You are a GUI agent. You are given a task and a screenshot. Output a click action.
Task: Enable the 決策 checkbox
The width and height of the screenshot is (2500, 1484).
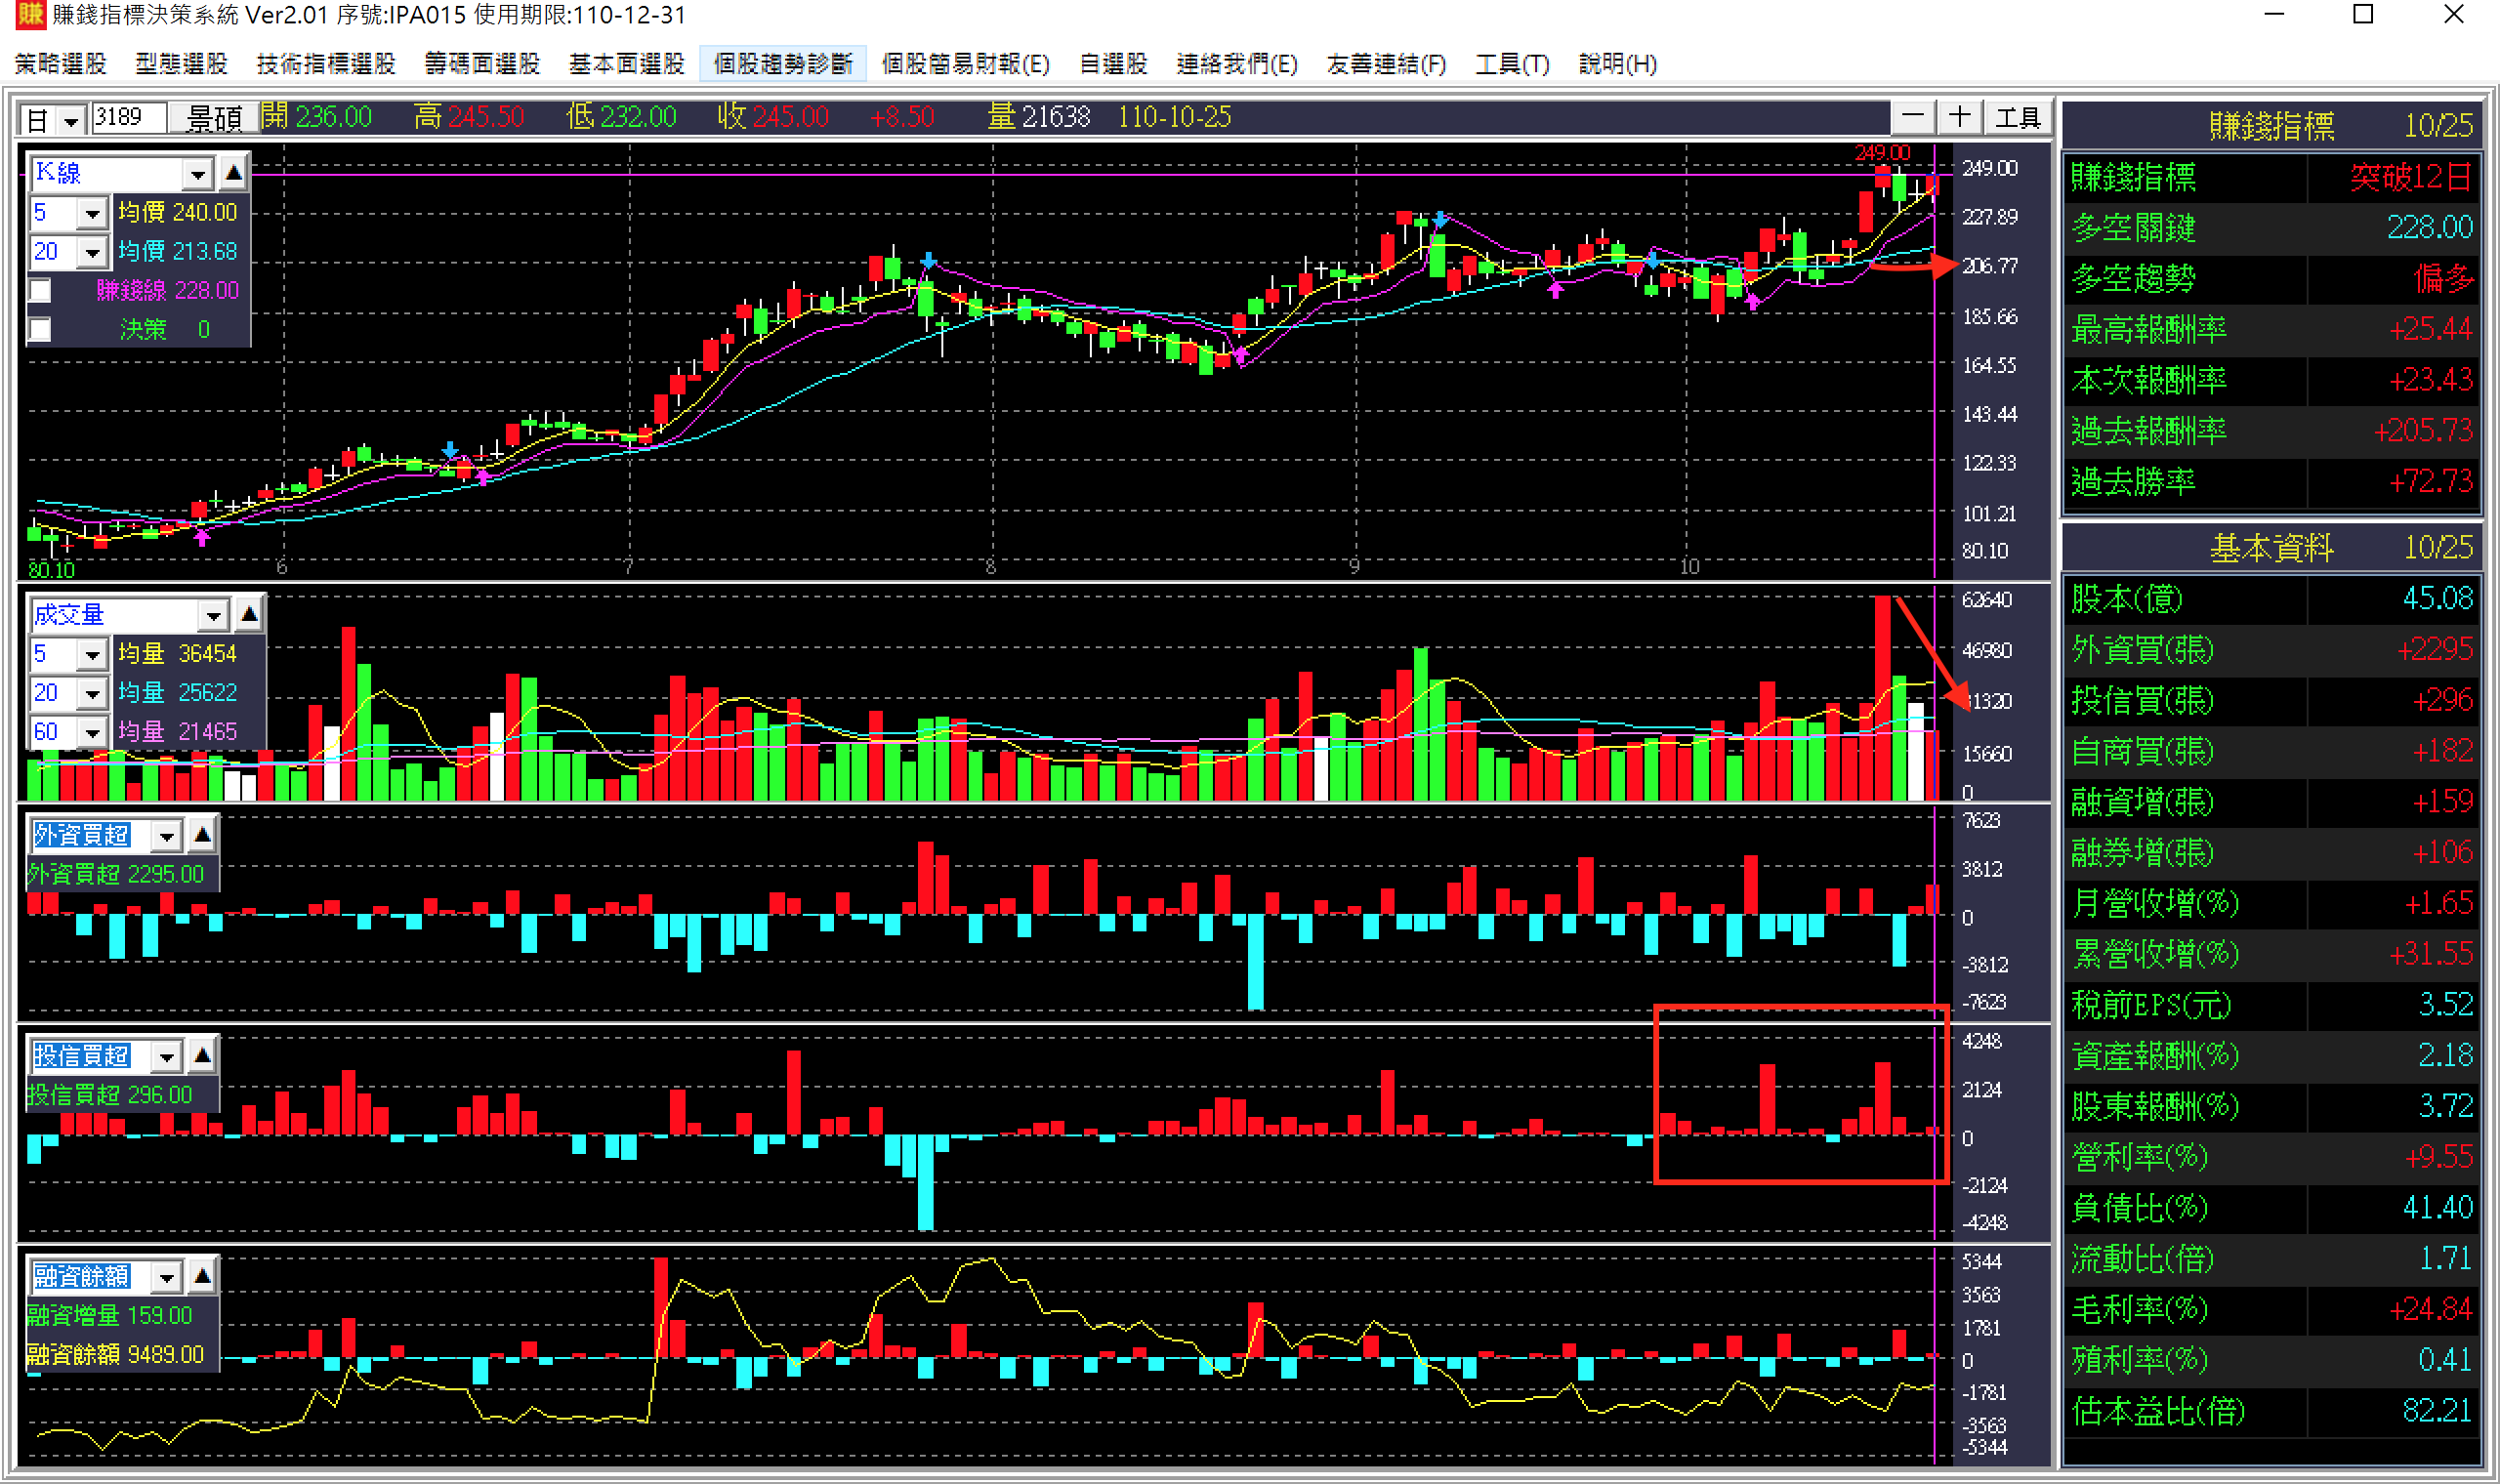click(40, 329)
